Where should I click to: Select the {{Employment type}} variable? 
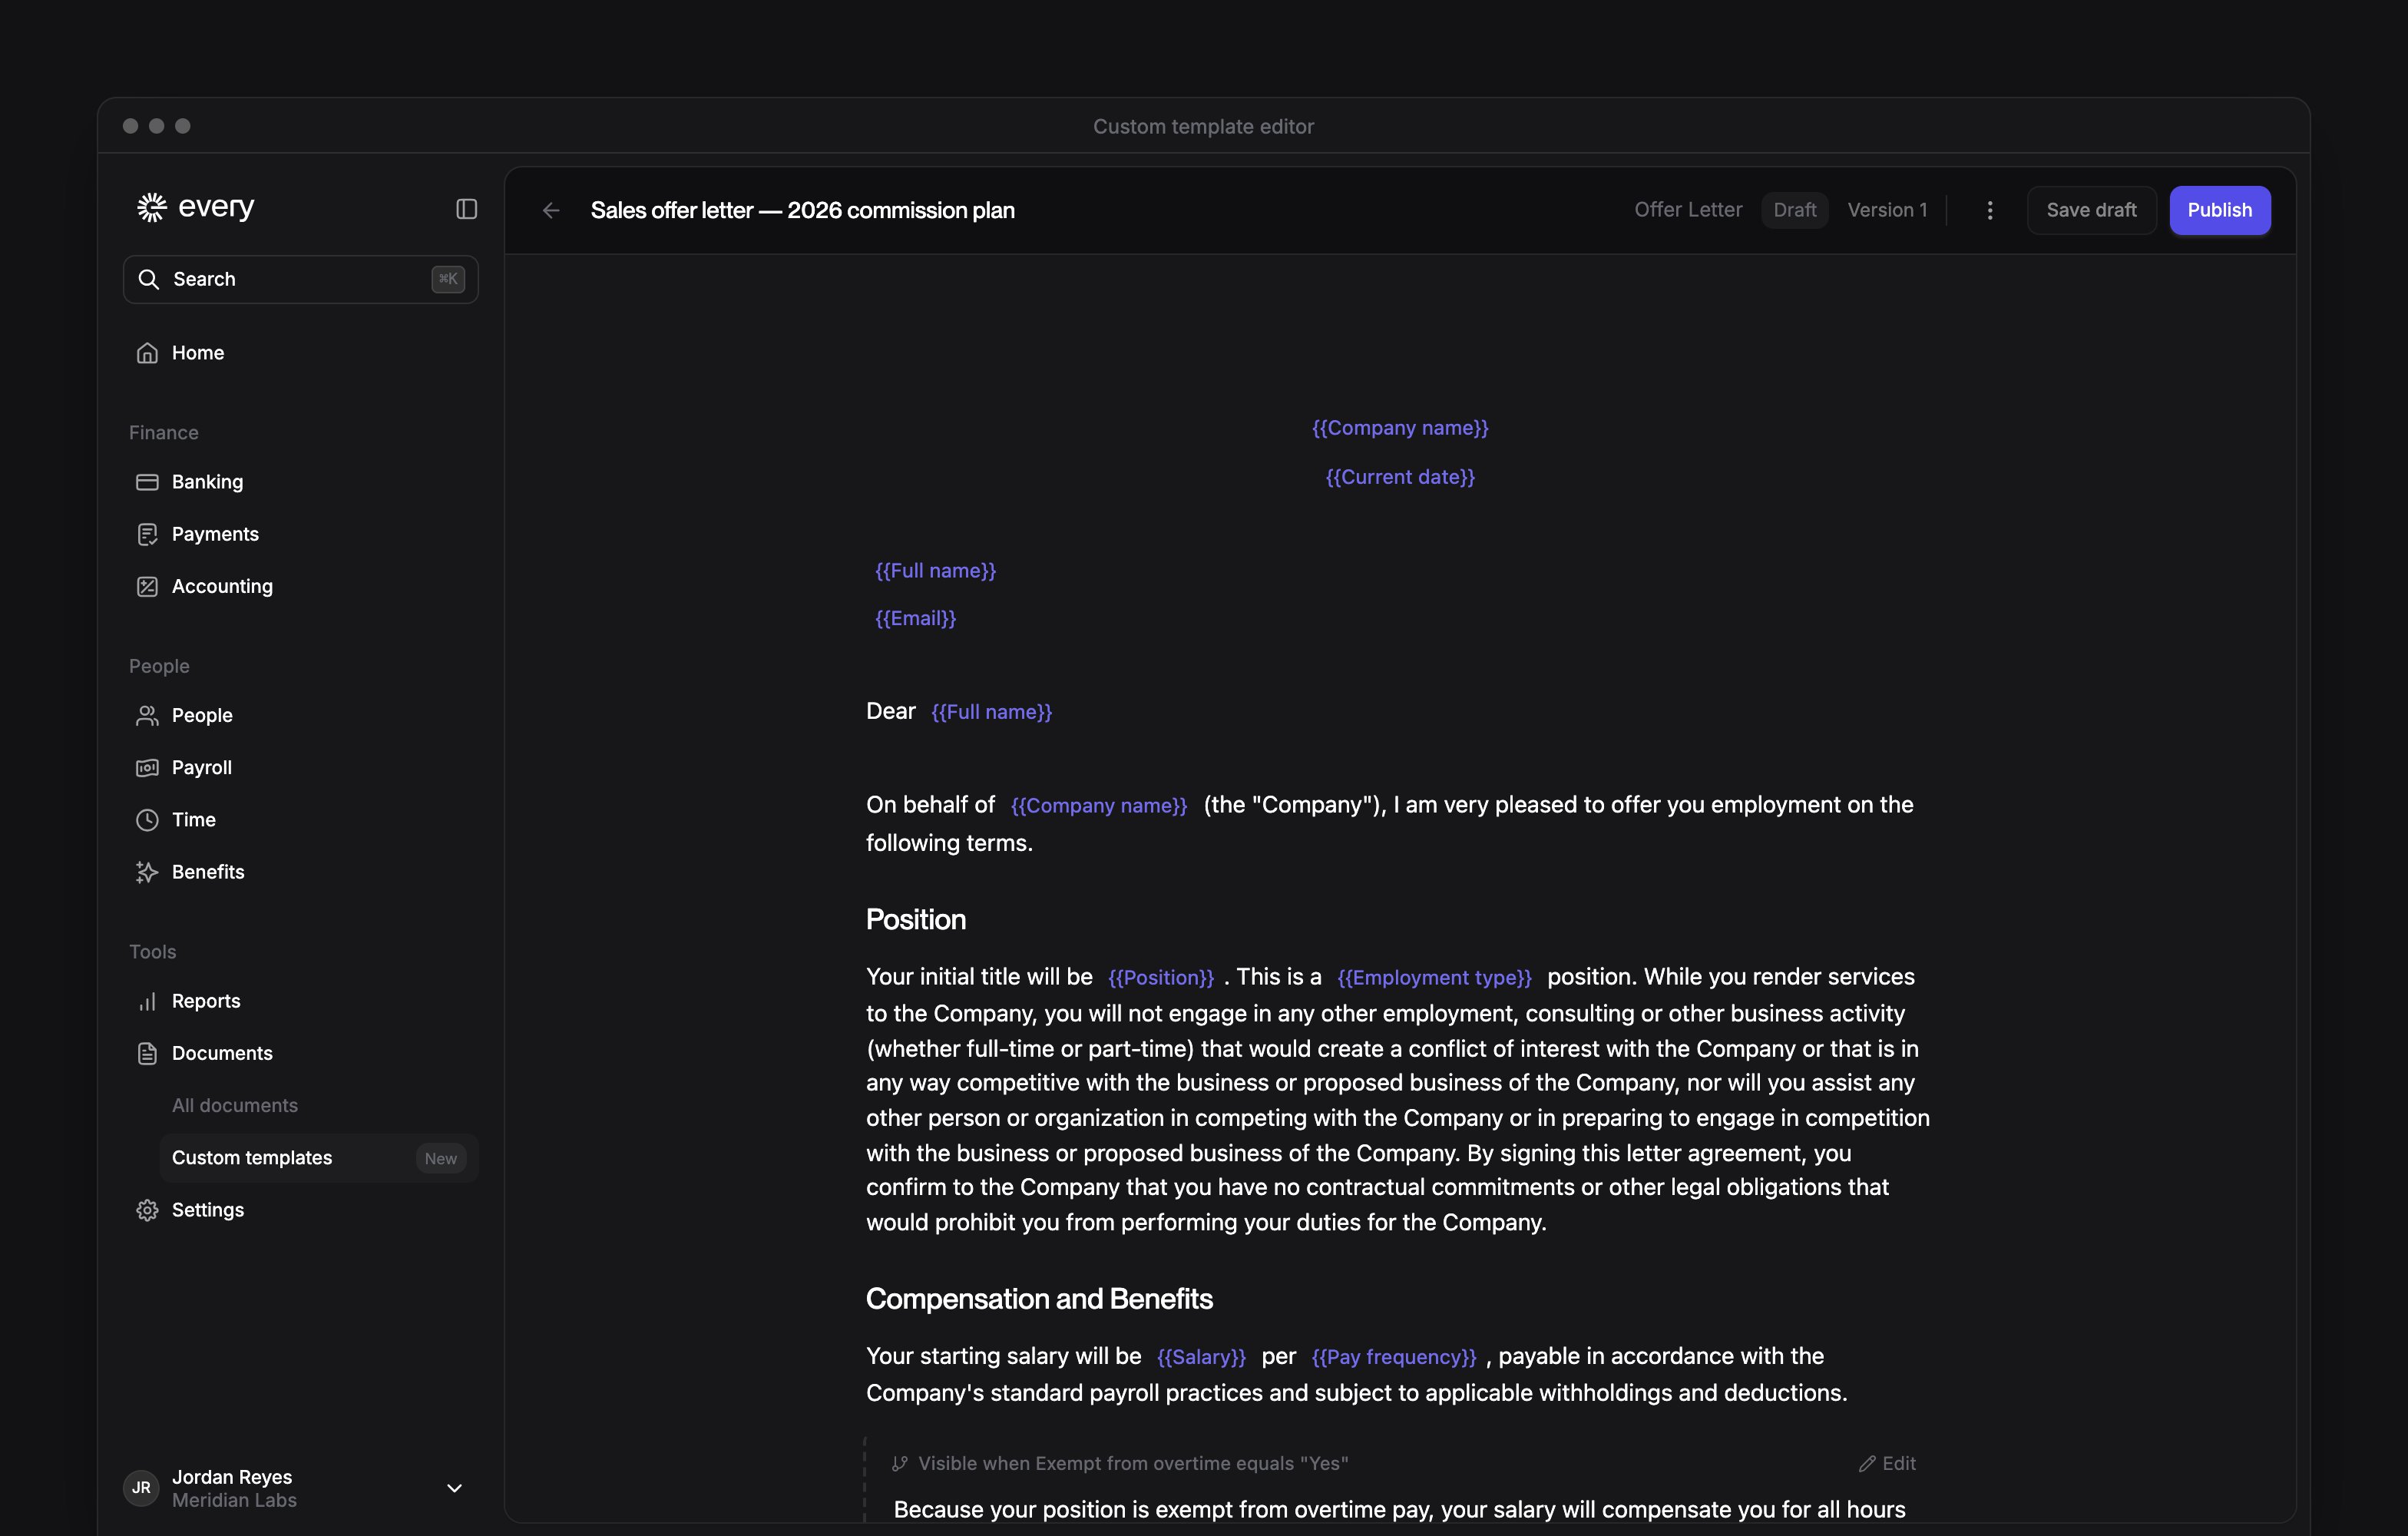coord(1434,977)
